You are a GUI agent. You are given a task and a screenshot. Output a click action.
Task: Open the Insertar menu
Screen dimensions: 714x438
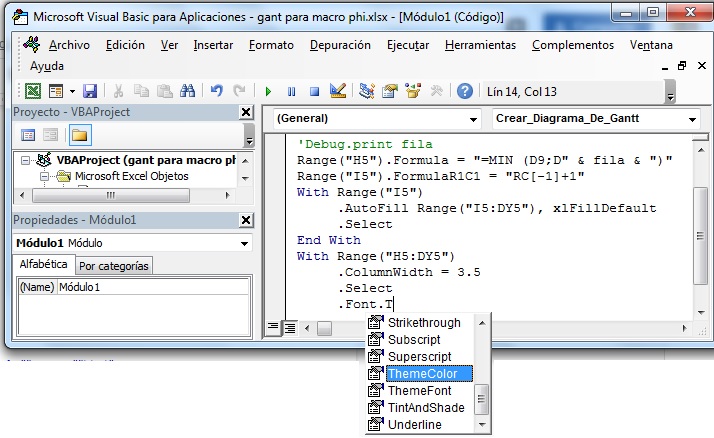[x=213, y=45]
